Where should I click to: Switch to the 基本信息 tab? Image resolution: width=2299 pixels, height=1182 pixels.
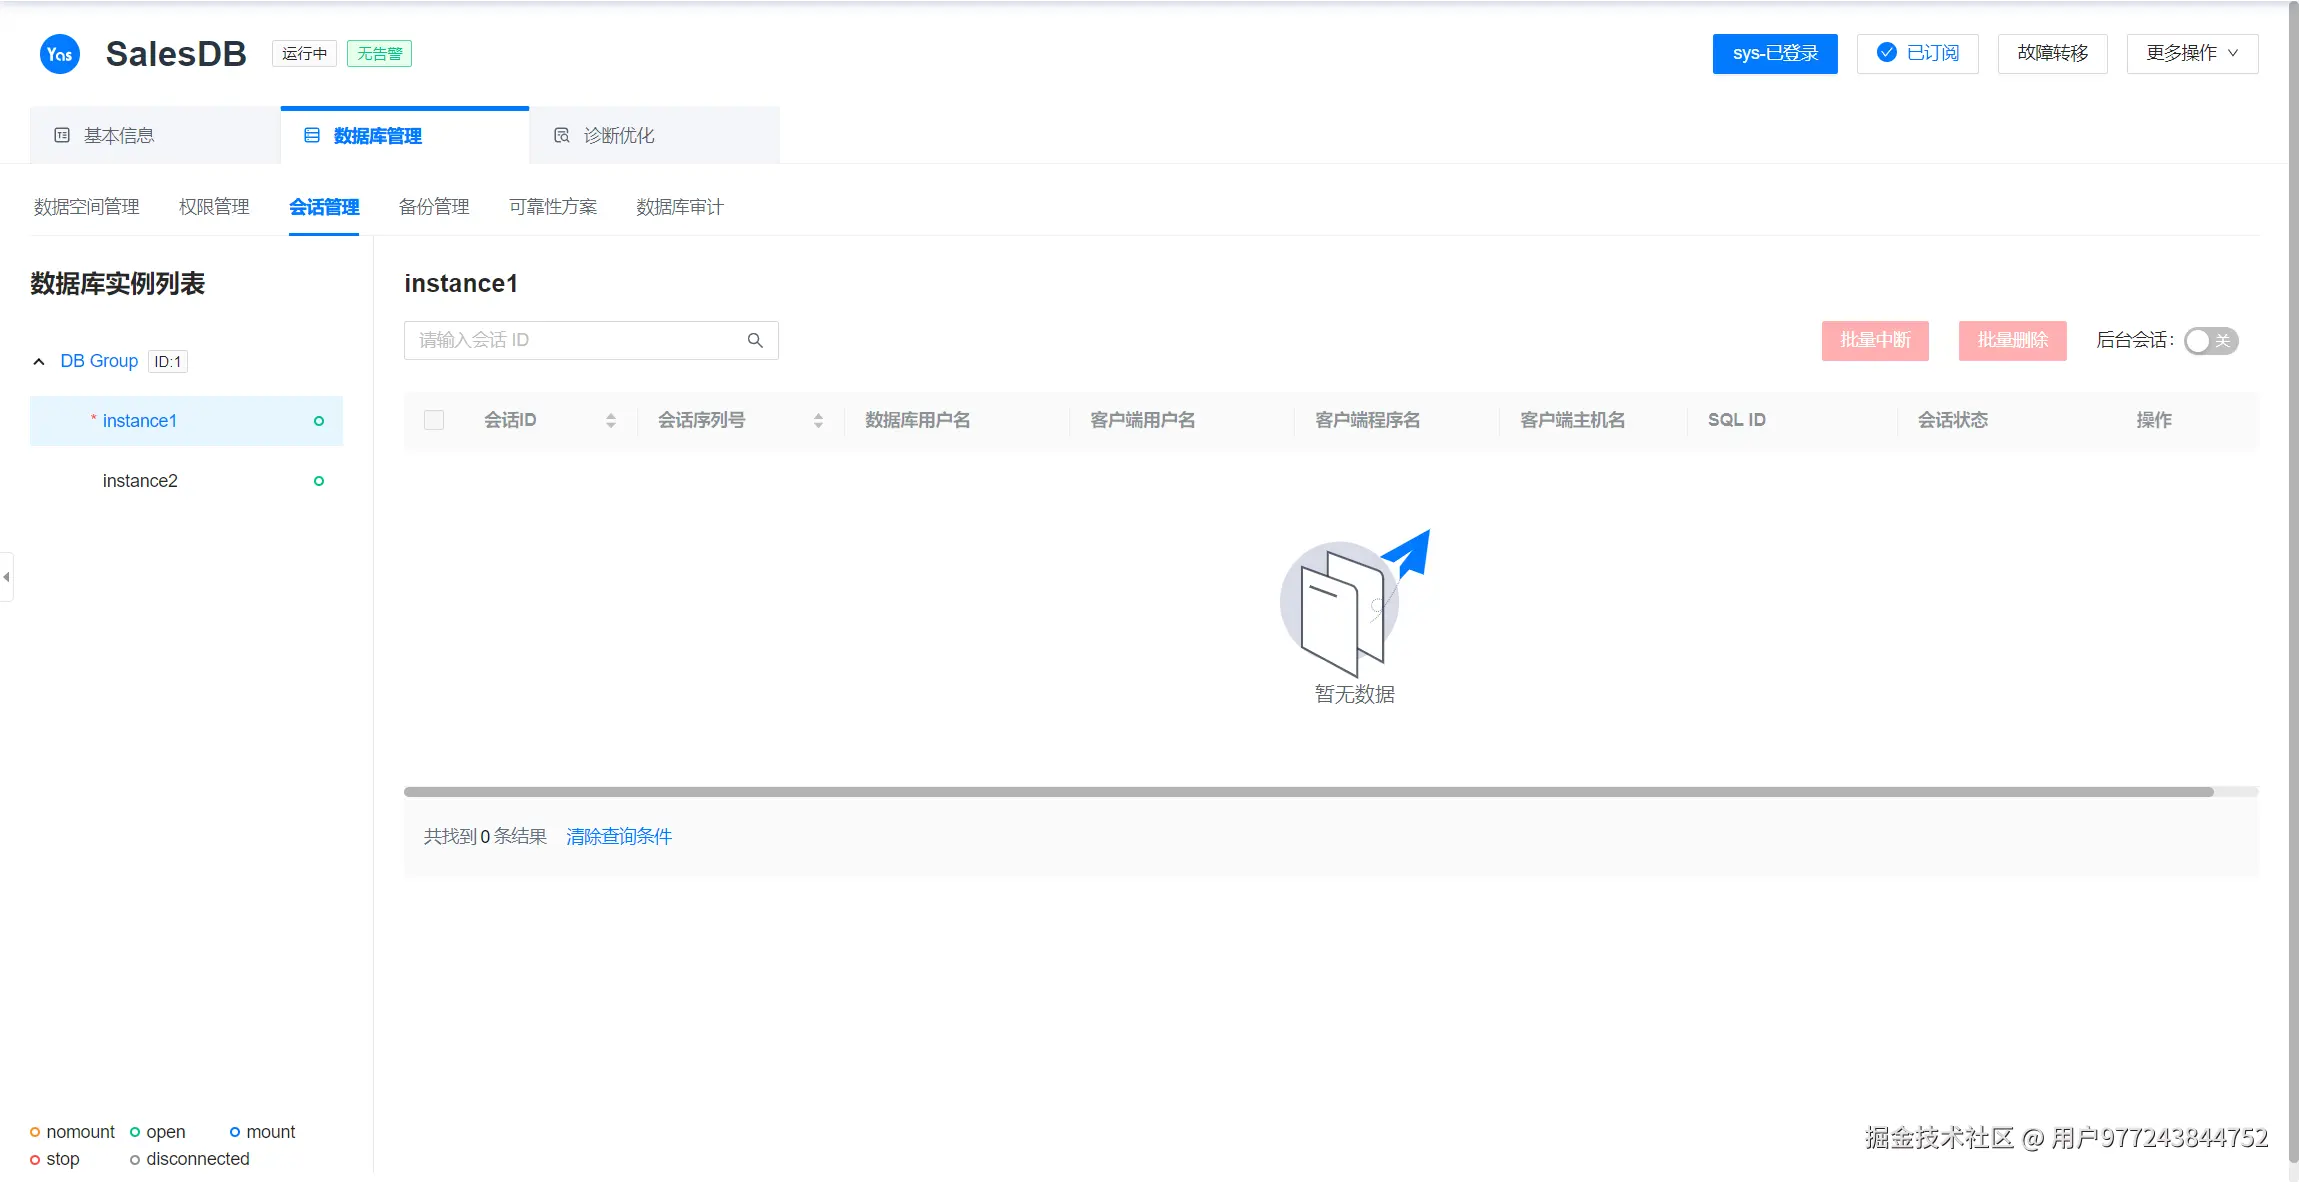(119, 136)
